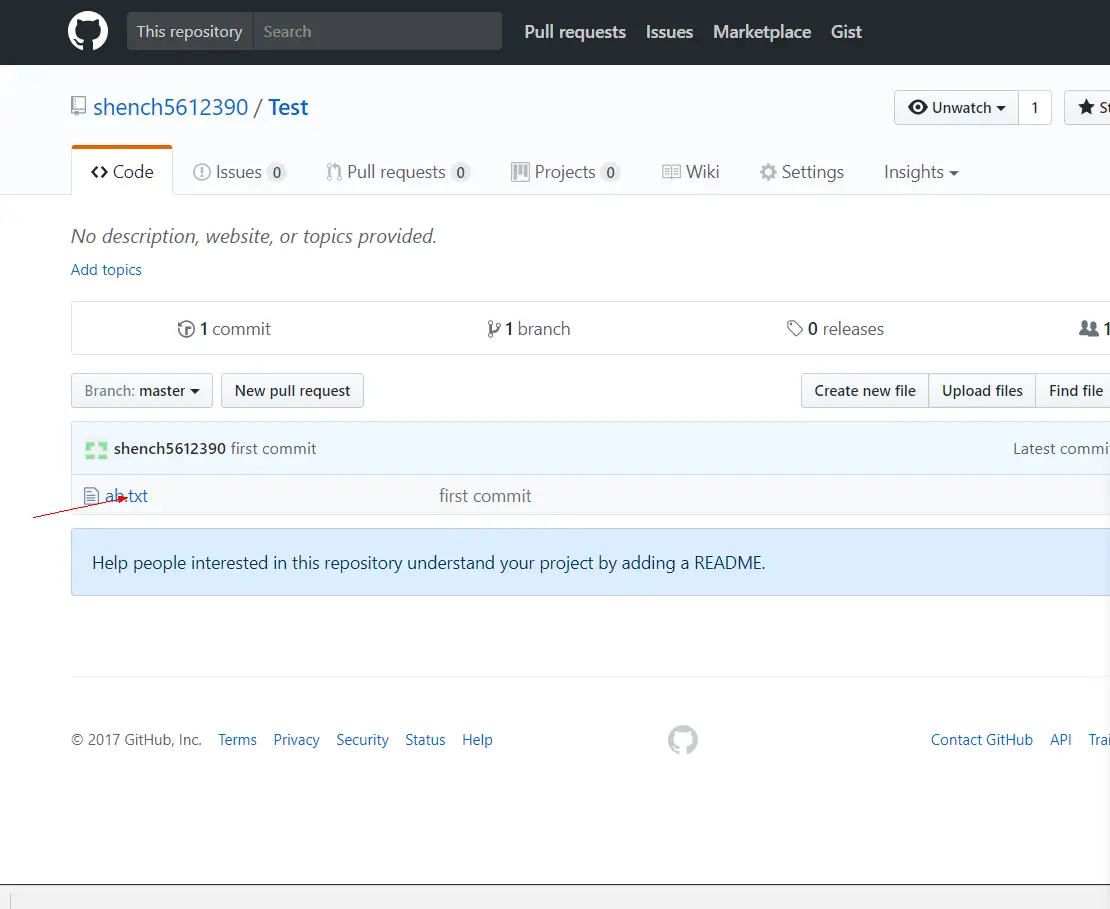View watcher count next to Unwatch

pyautogui.click(x=1035, y=108)
